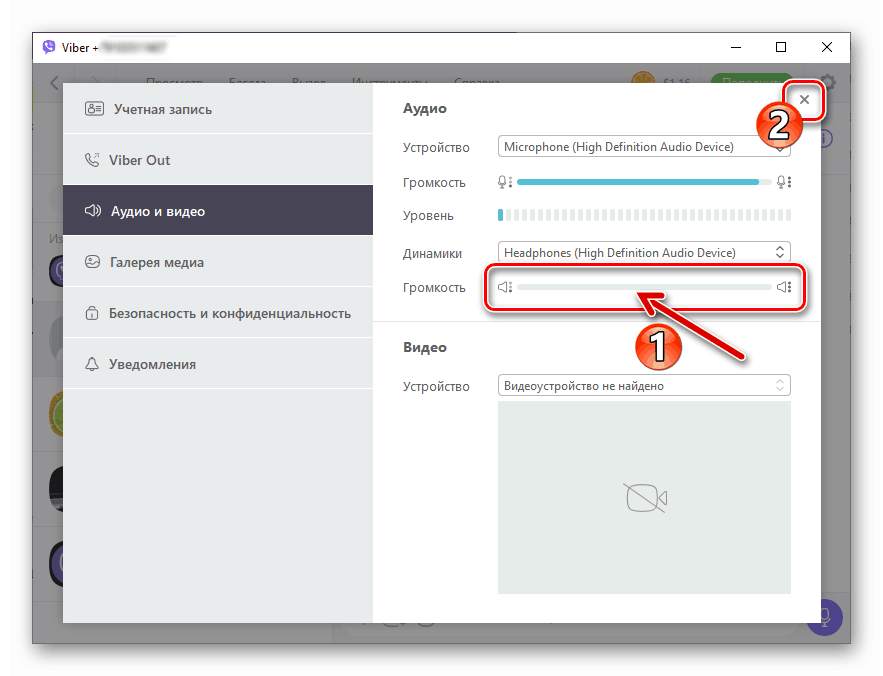Close the Viber window

coord(827,47)
